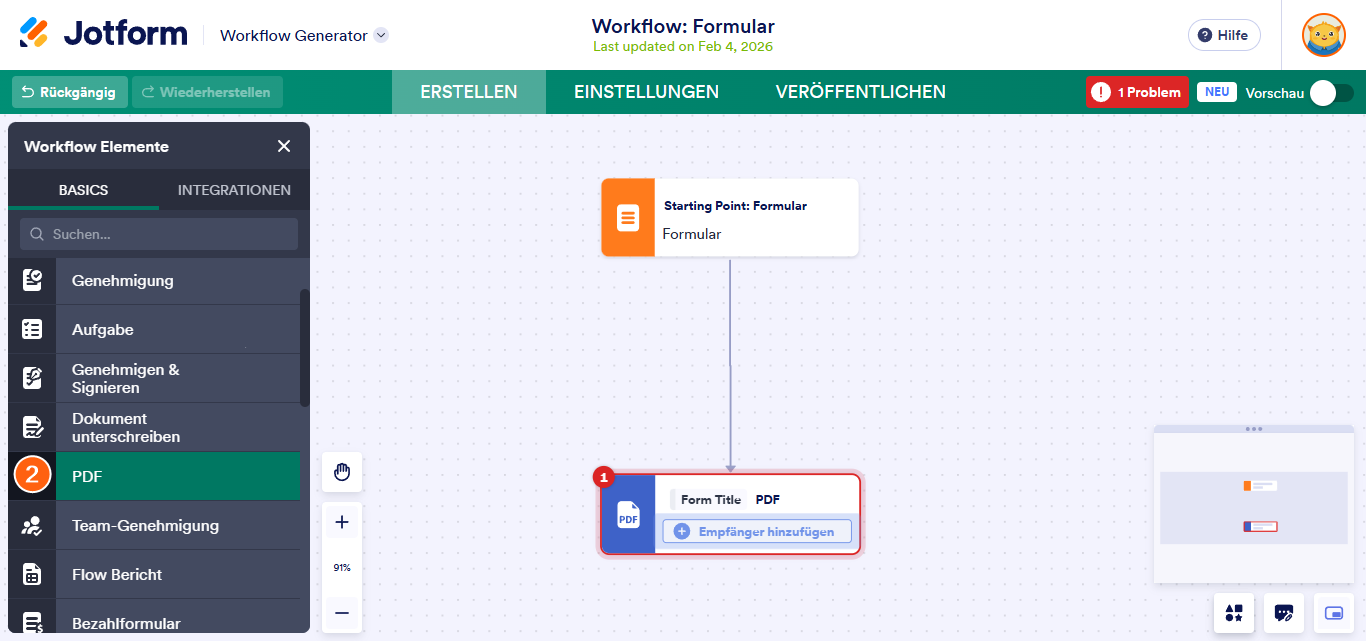
Task: Click the shapes element library icon bottom right
Action: (1233, 613)
